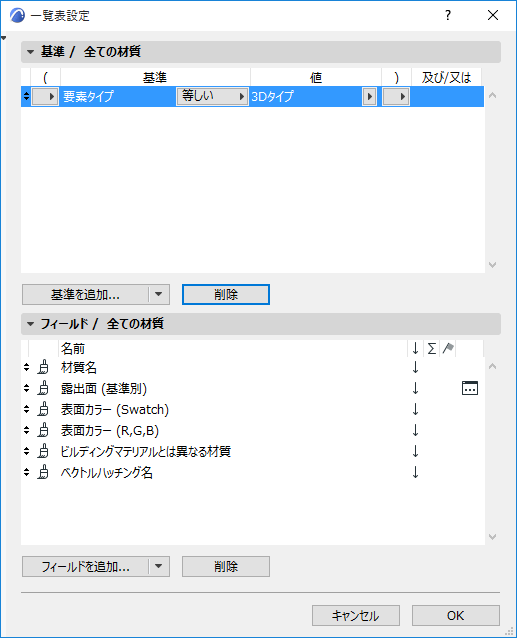Click the ARCHICAD logo in the title bar

(x=17, y=15)
